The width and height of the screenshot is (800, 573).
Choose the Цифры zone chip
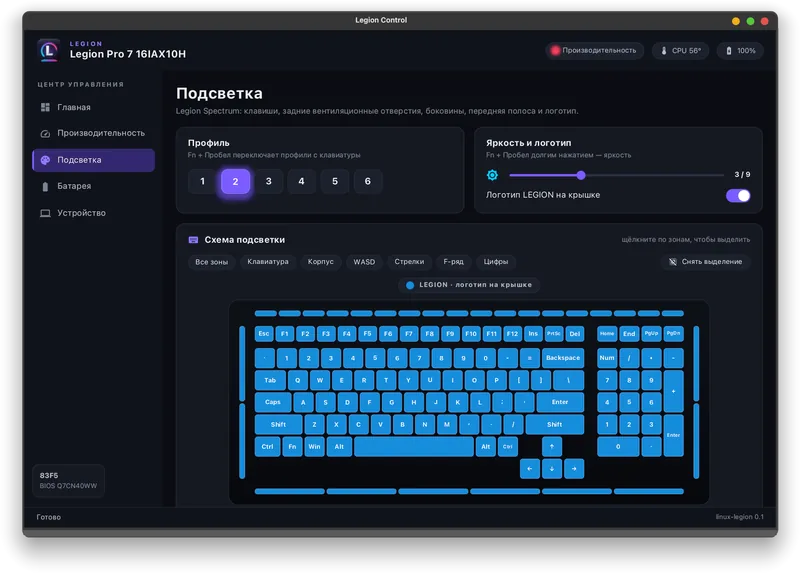coord(496,262)
